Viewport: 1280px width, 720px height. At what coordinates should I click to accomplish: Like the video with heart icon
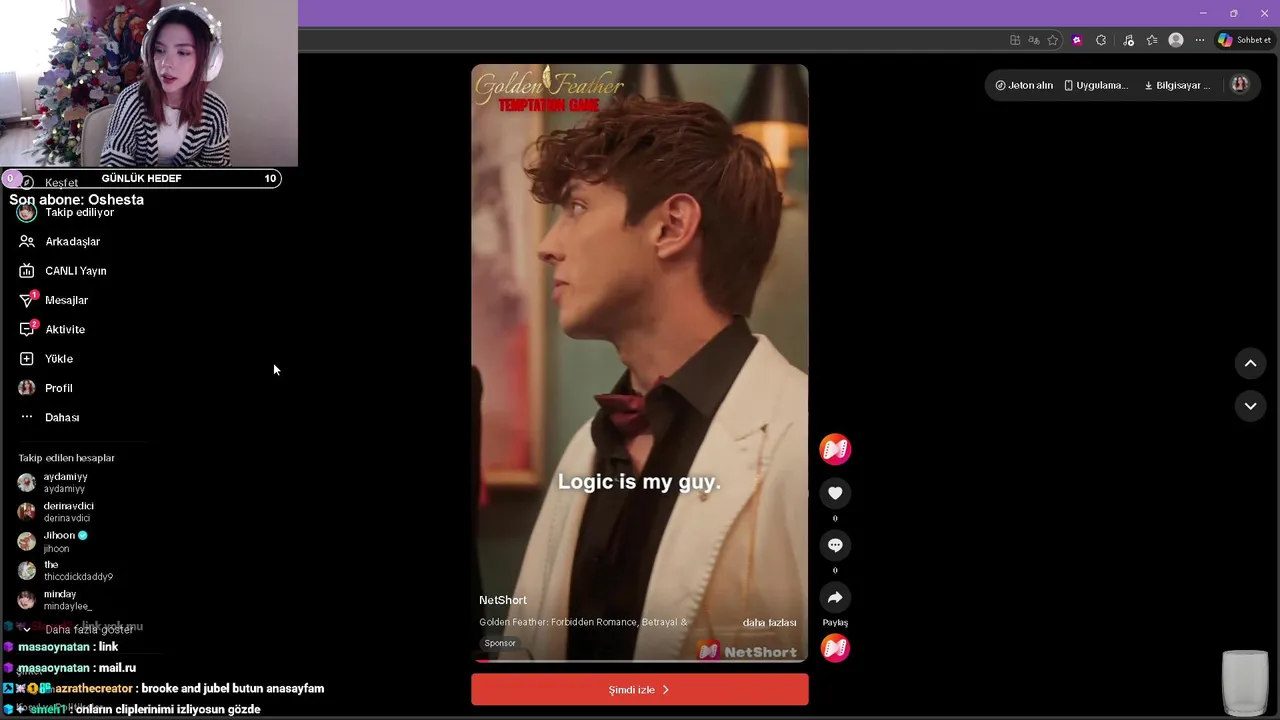pyautogui.click(x=835, y=493)
